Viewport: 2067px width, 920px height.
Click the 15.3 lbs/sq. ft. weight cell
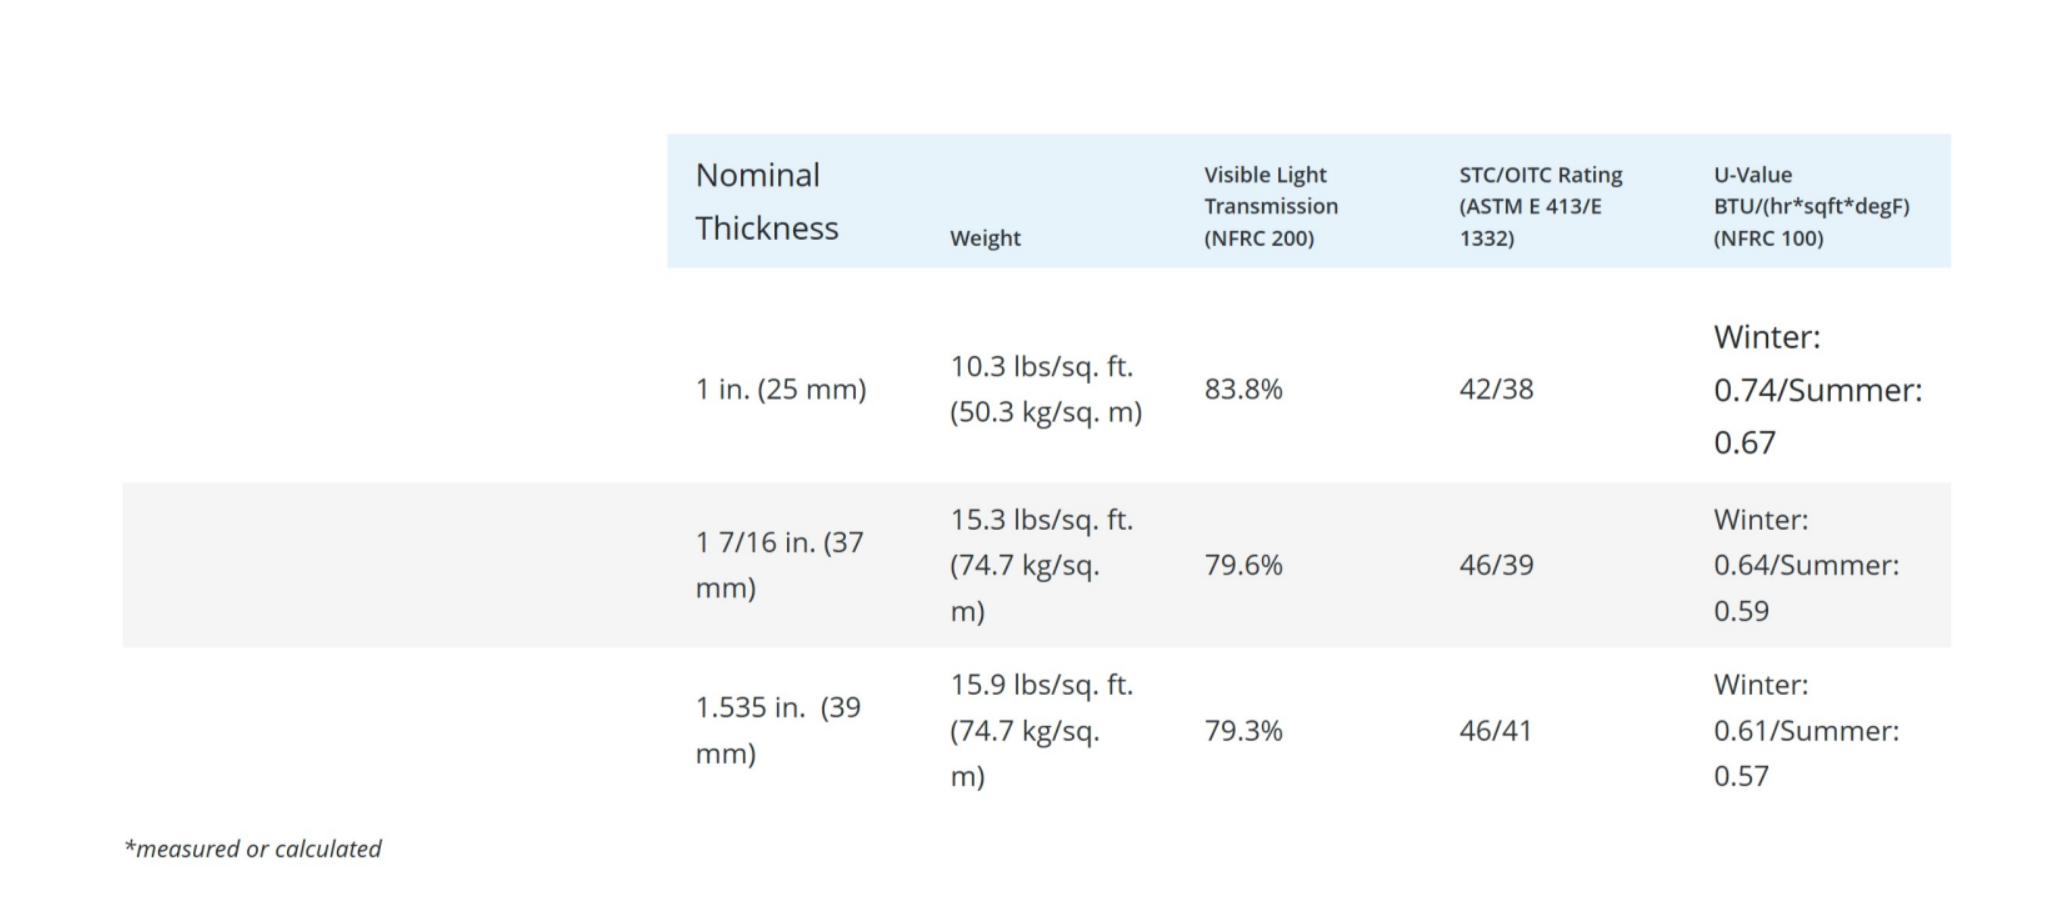point(1041,565)
